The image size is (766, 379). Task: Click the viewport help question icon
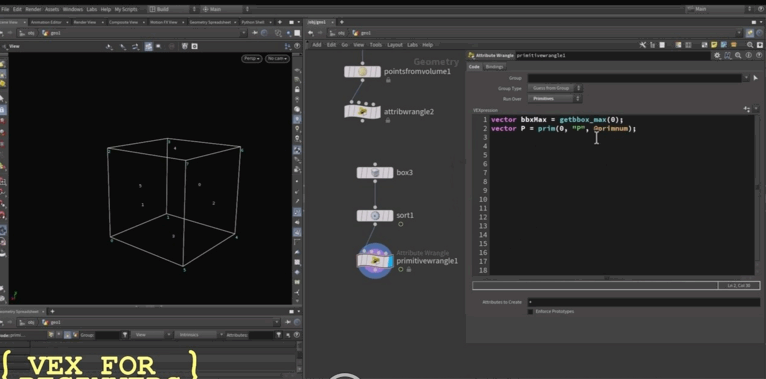(x=298, y=46)
